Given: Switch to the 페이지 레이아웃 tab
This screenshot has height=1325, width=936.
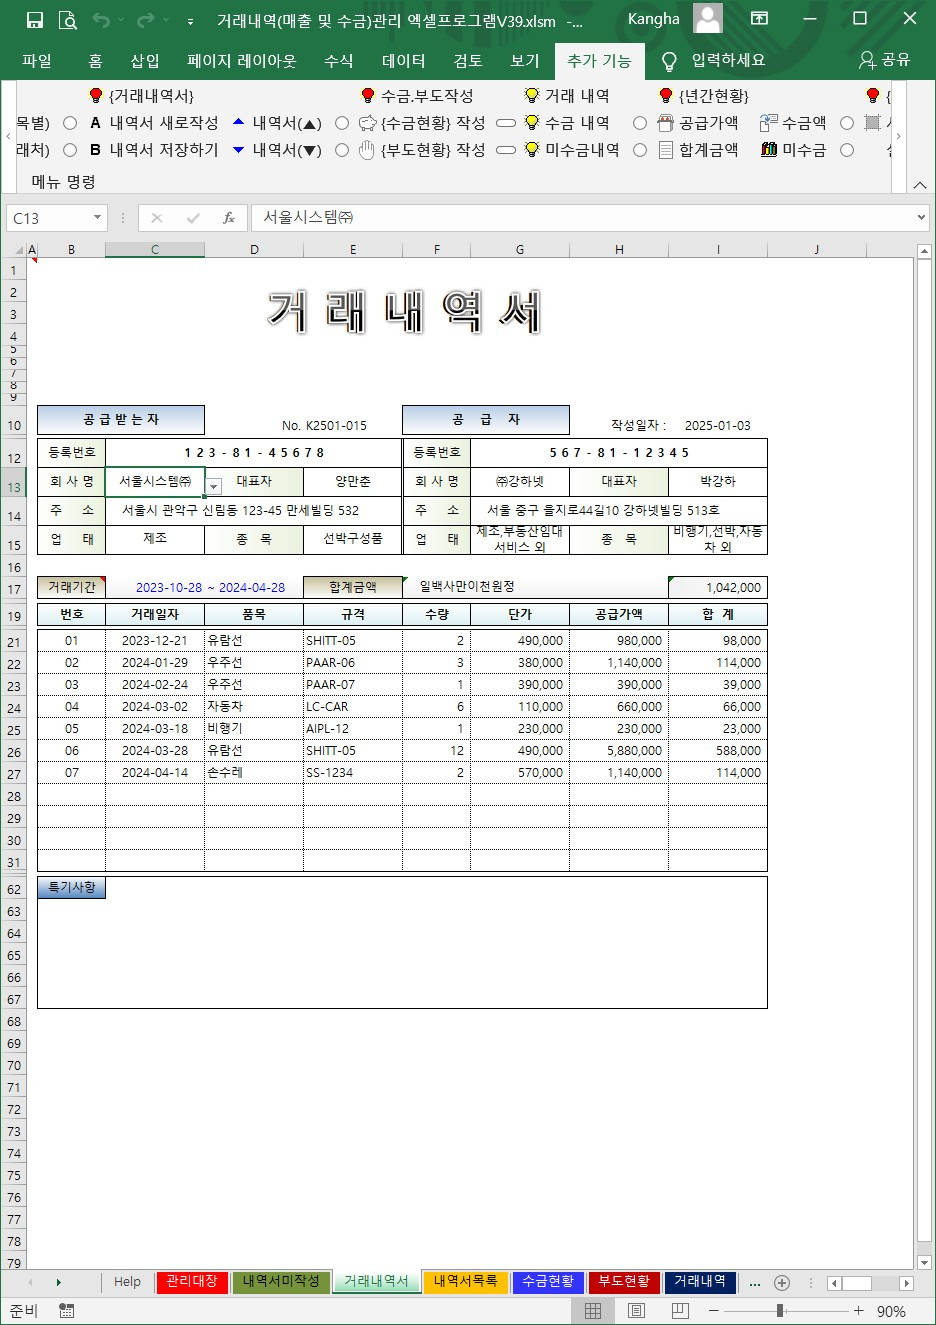Looking at the screenshot, I should (x=242, y=60).
